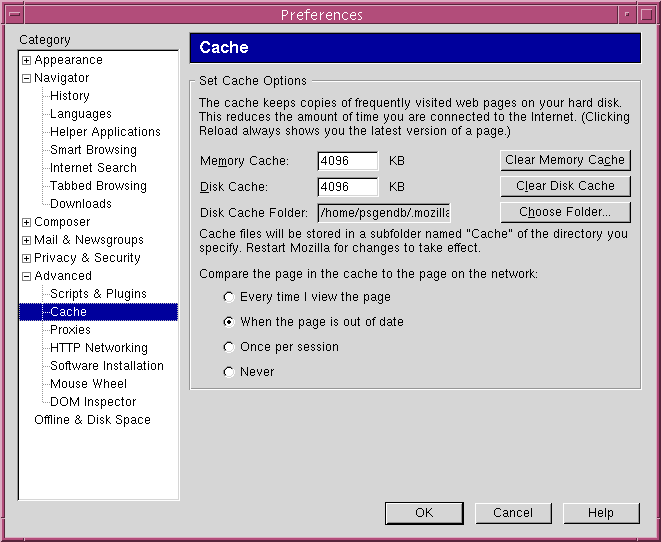
Task: Select 'When the page is out of date'
Action: point(230,322)
